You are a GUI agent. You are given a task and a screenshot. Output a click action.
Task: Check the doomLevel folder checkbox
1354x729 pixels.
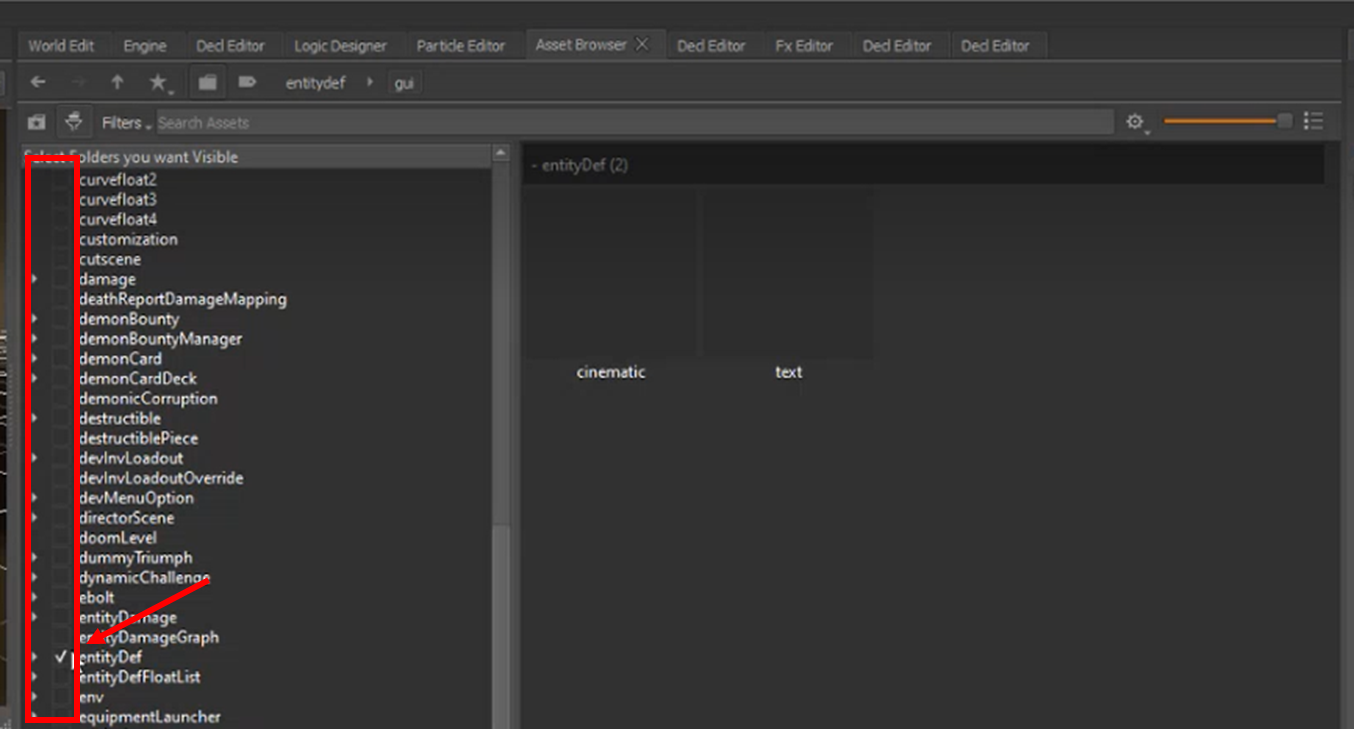61,537
